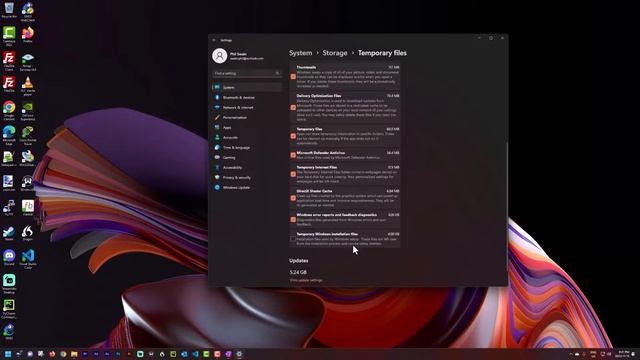640x360 pixels.
Task: Uncheck Microsoft Defender Antivirus checkbox
Action: pos(293,155)
